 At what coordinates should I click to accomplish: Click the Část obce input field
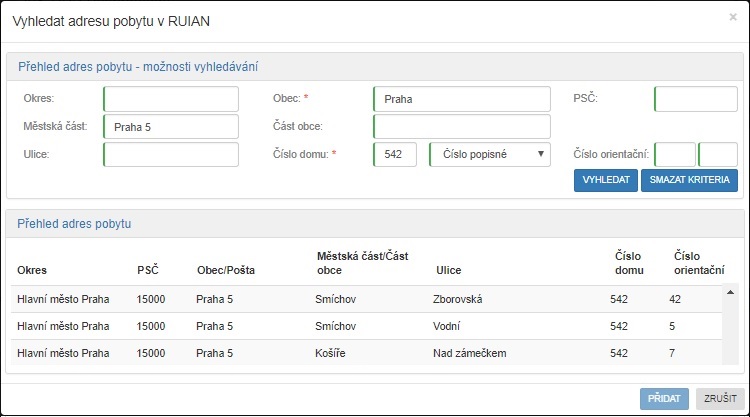pos(461,127)
